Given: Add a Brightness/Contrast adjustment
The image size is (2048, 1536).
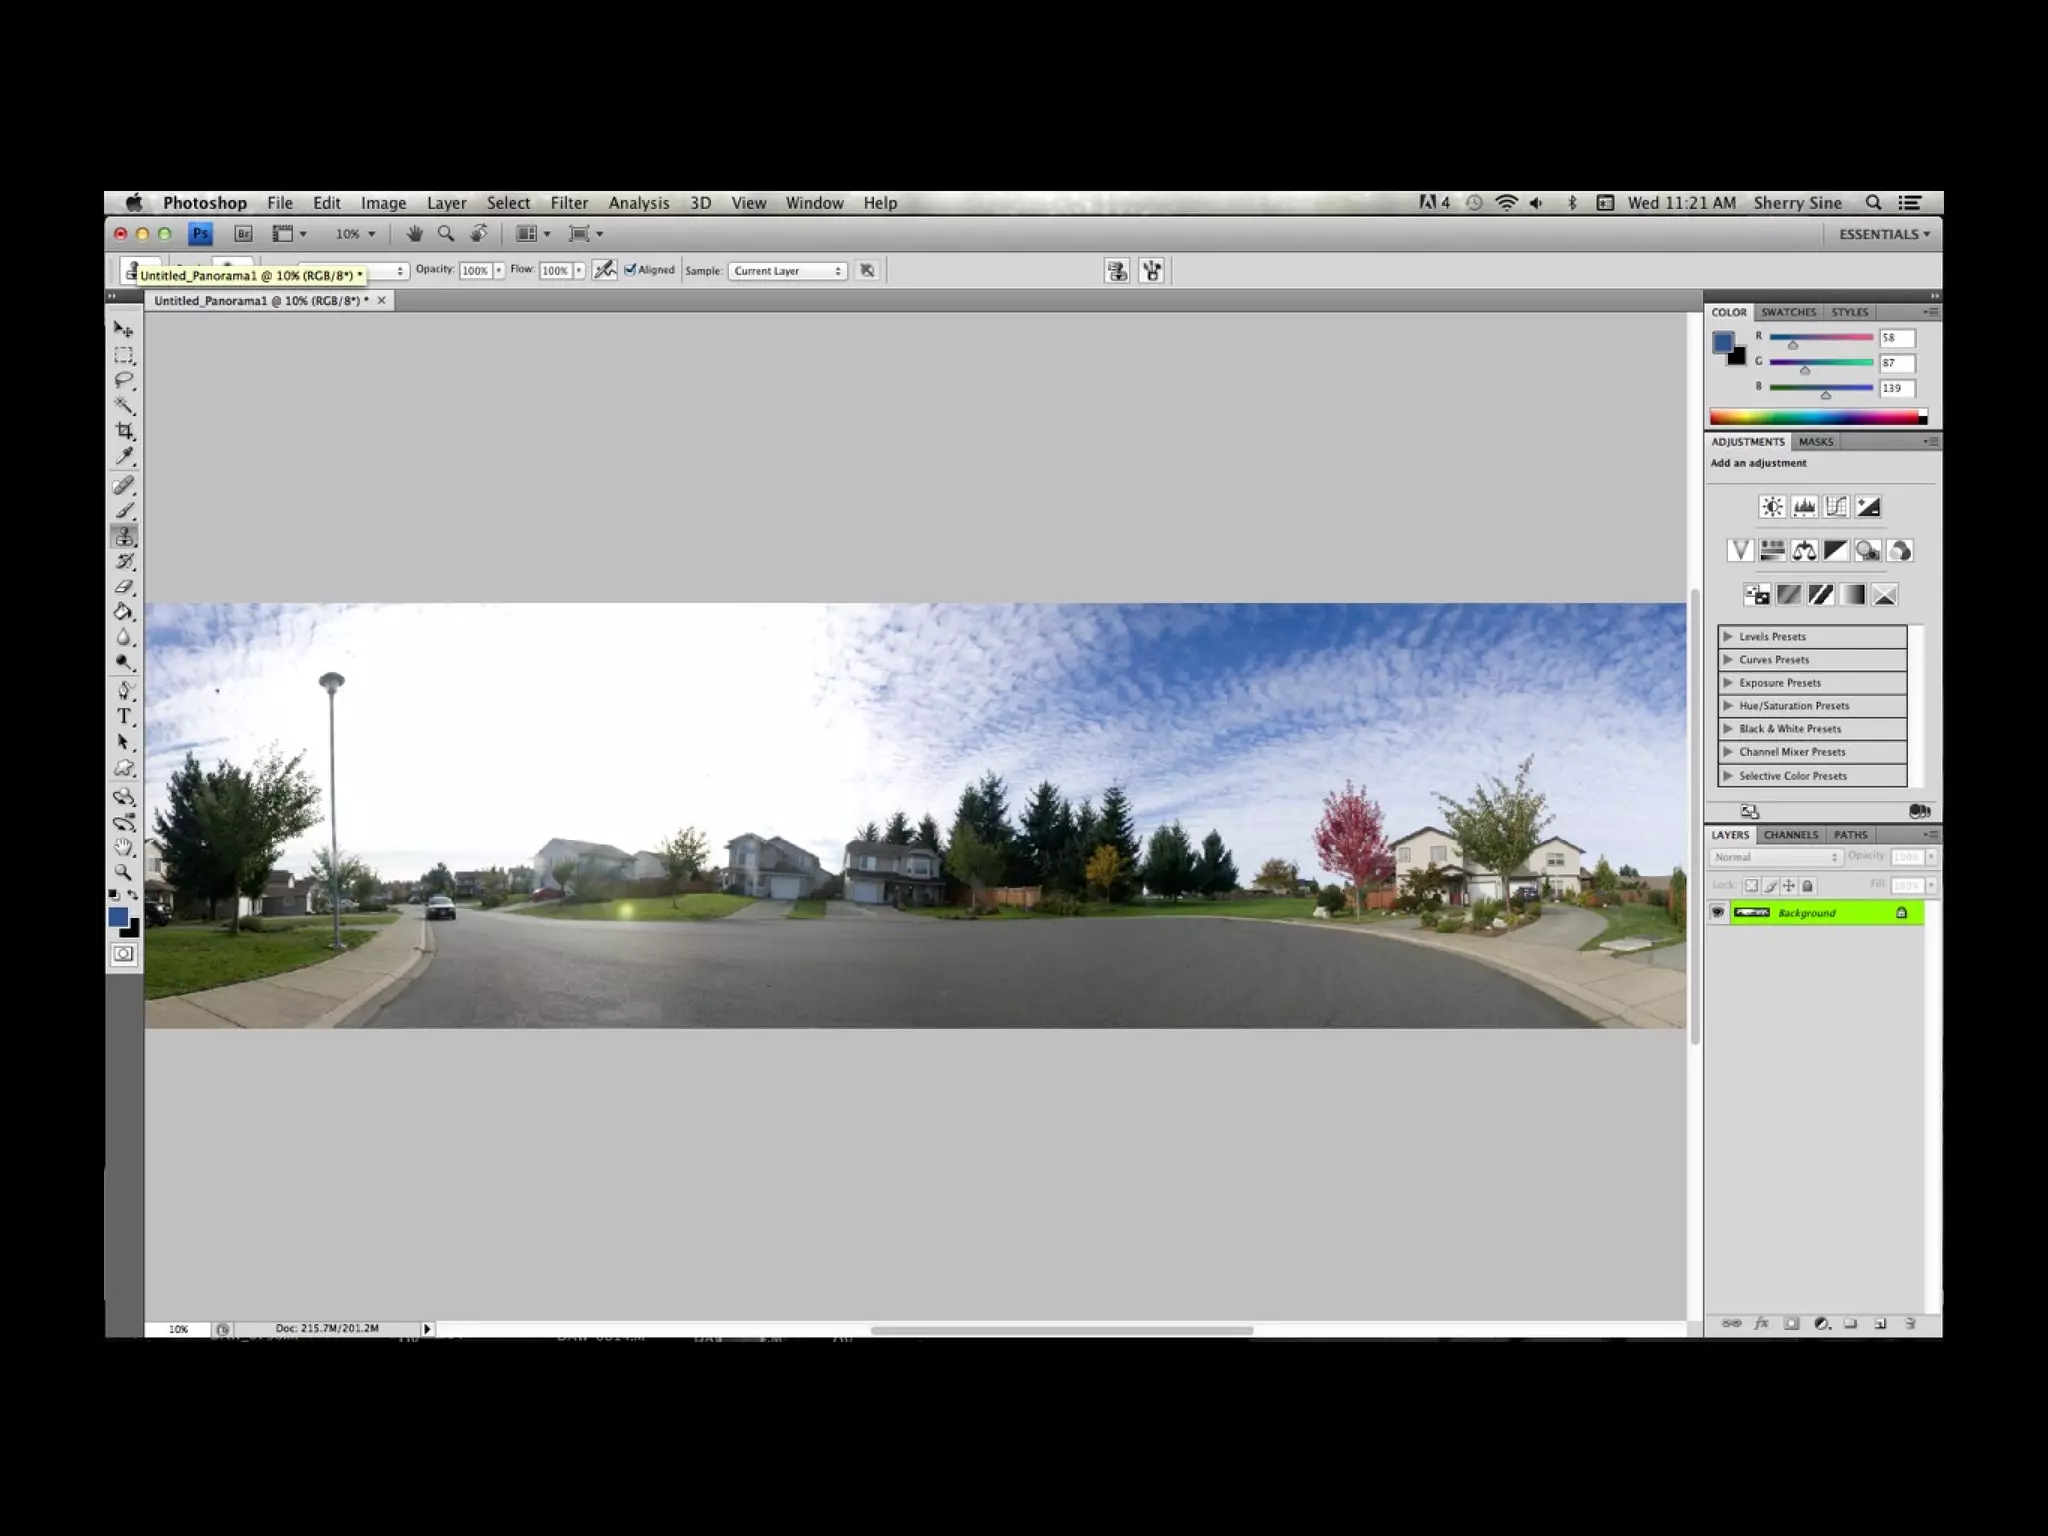Looking at the screenshot, I should pyautogui.click(x=1772, y=507).
